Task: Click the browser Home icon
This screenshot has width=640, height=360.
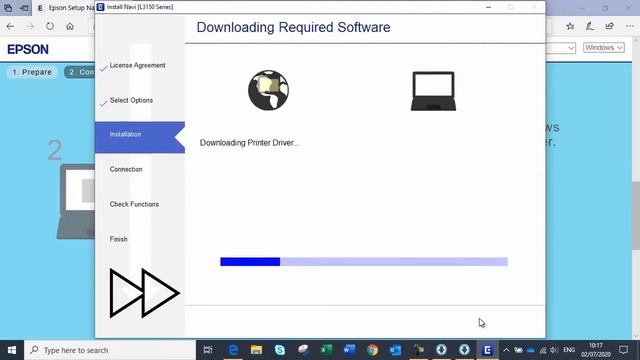Action: (70, 26)
